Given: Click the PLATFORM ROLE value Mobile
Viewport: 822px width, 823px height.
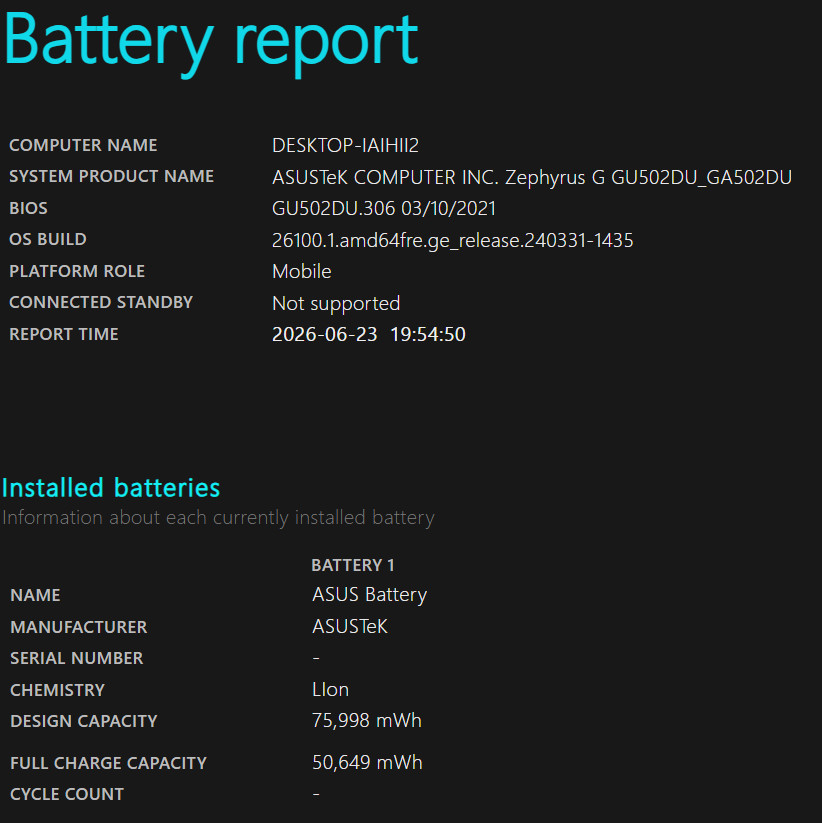Looking at the screenshot, I should point(302,271).
